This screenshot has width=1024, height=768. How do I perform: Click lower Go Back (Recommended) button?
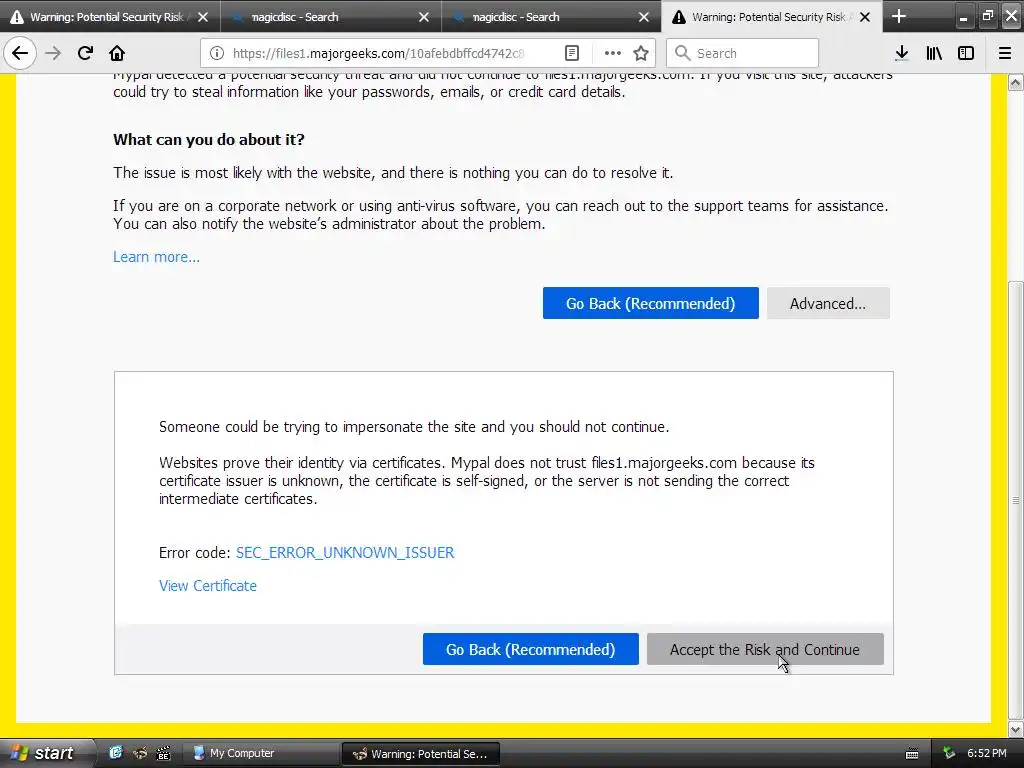click(x=530, y=649)
